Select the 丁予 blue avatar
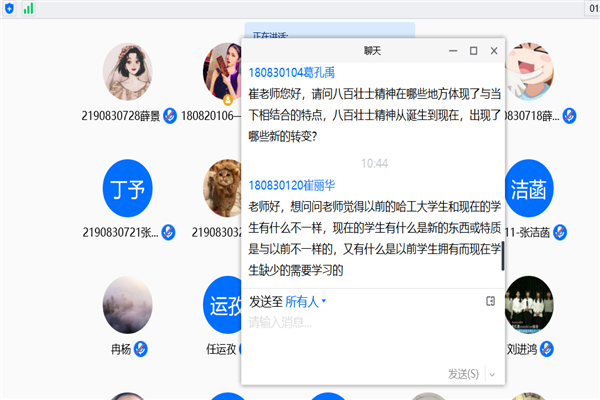This screenshot has width=600, height=400. point(128,188)
